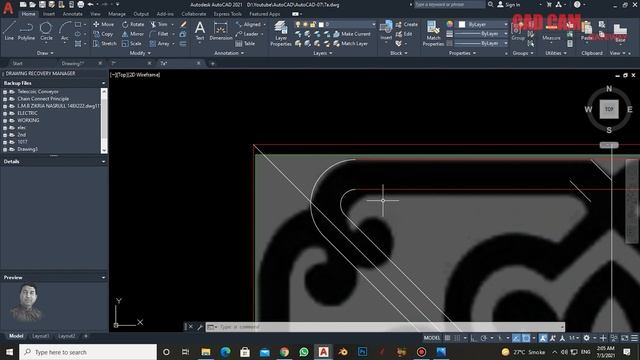
Task: Toggle polar tracking in status bar
Action: 484,338
